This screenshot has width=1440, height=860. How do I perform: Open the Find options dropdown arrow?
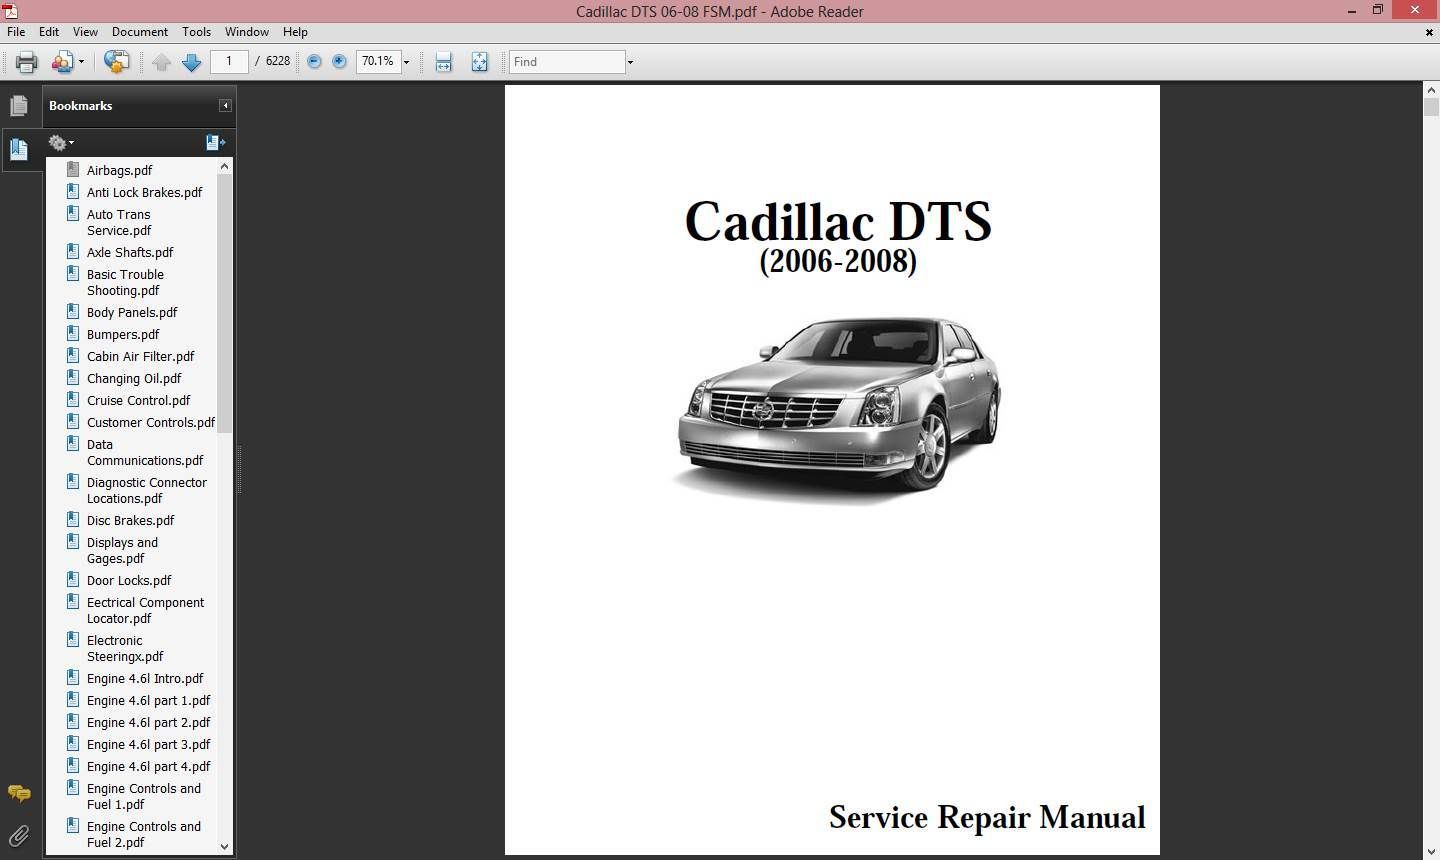630,62
